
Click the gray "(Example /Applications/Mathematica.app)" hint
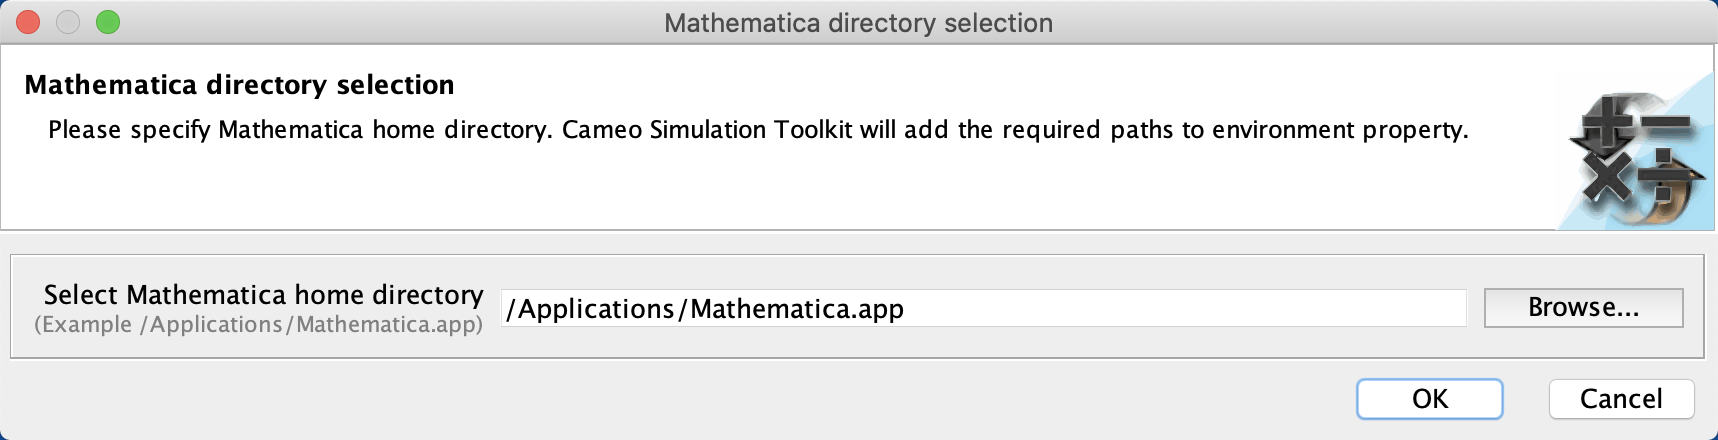[x=258, y=325]
